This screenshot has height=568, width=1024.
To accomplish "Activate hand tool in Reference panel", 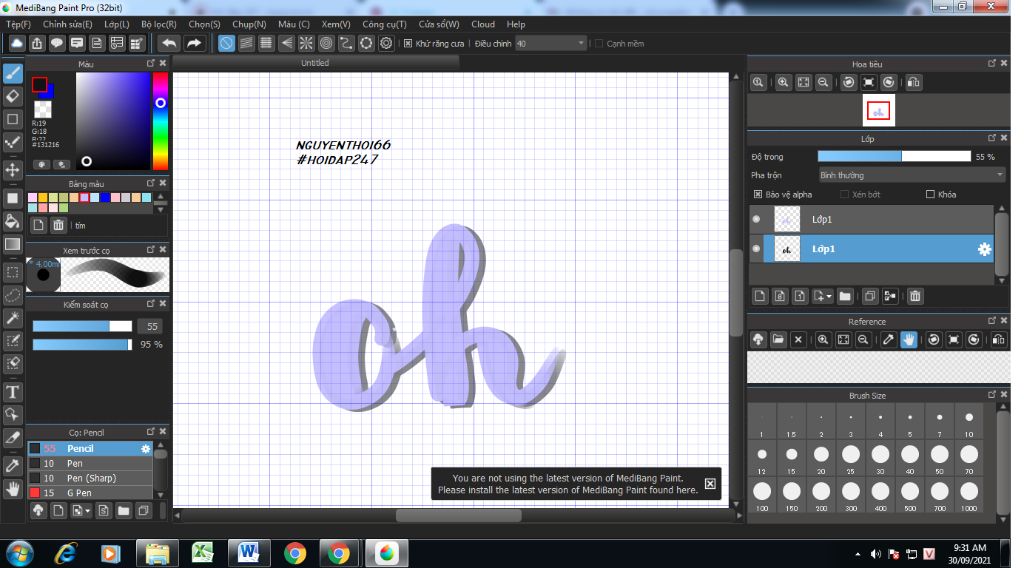I will 908,339.
